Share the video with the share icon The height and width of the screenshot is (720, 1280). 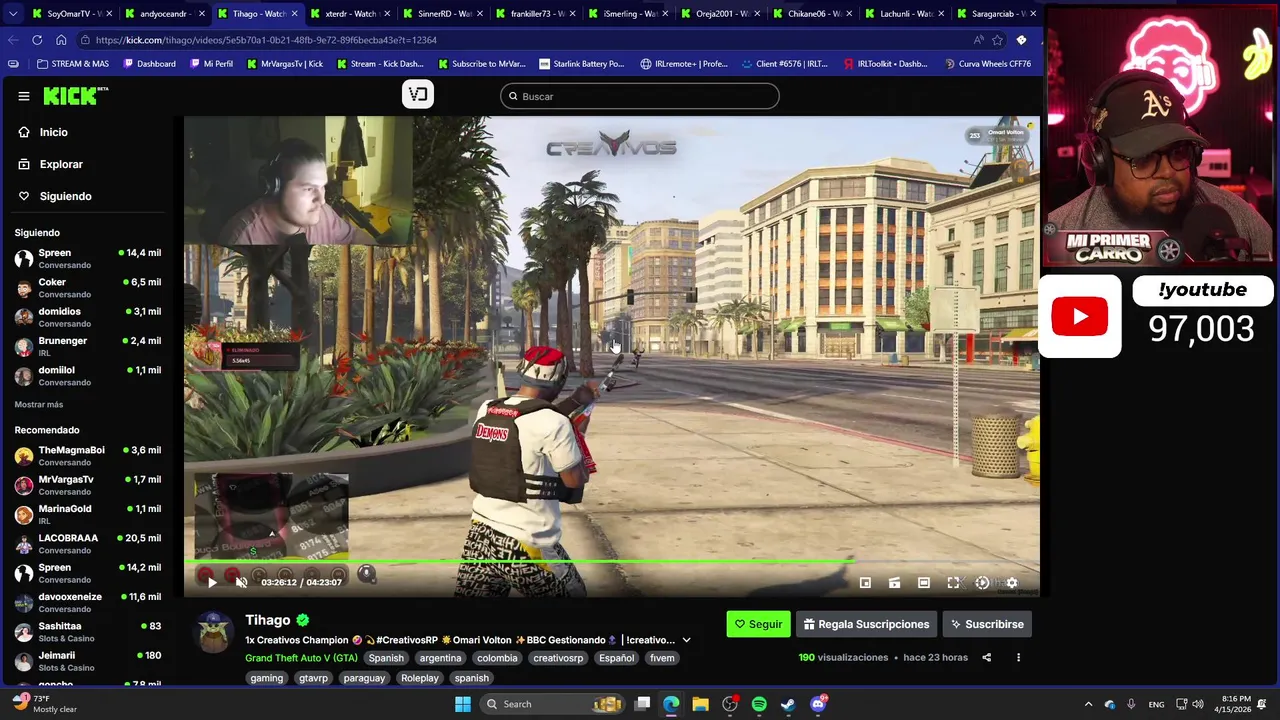coord(987,658)
